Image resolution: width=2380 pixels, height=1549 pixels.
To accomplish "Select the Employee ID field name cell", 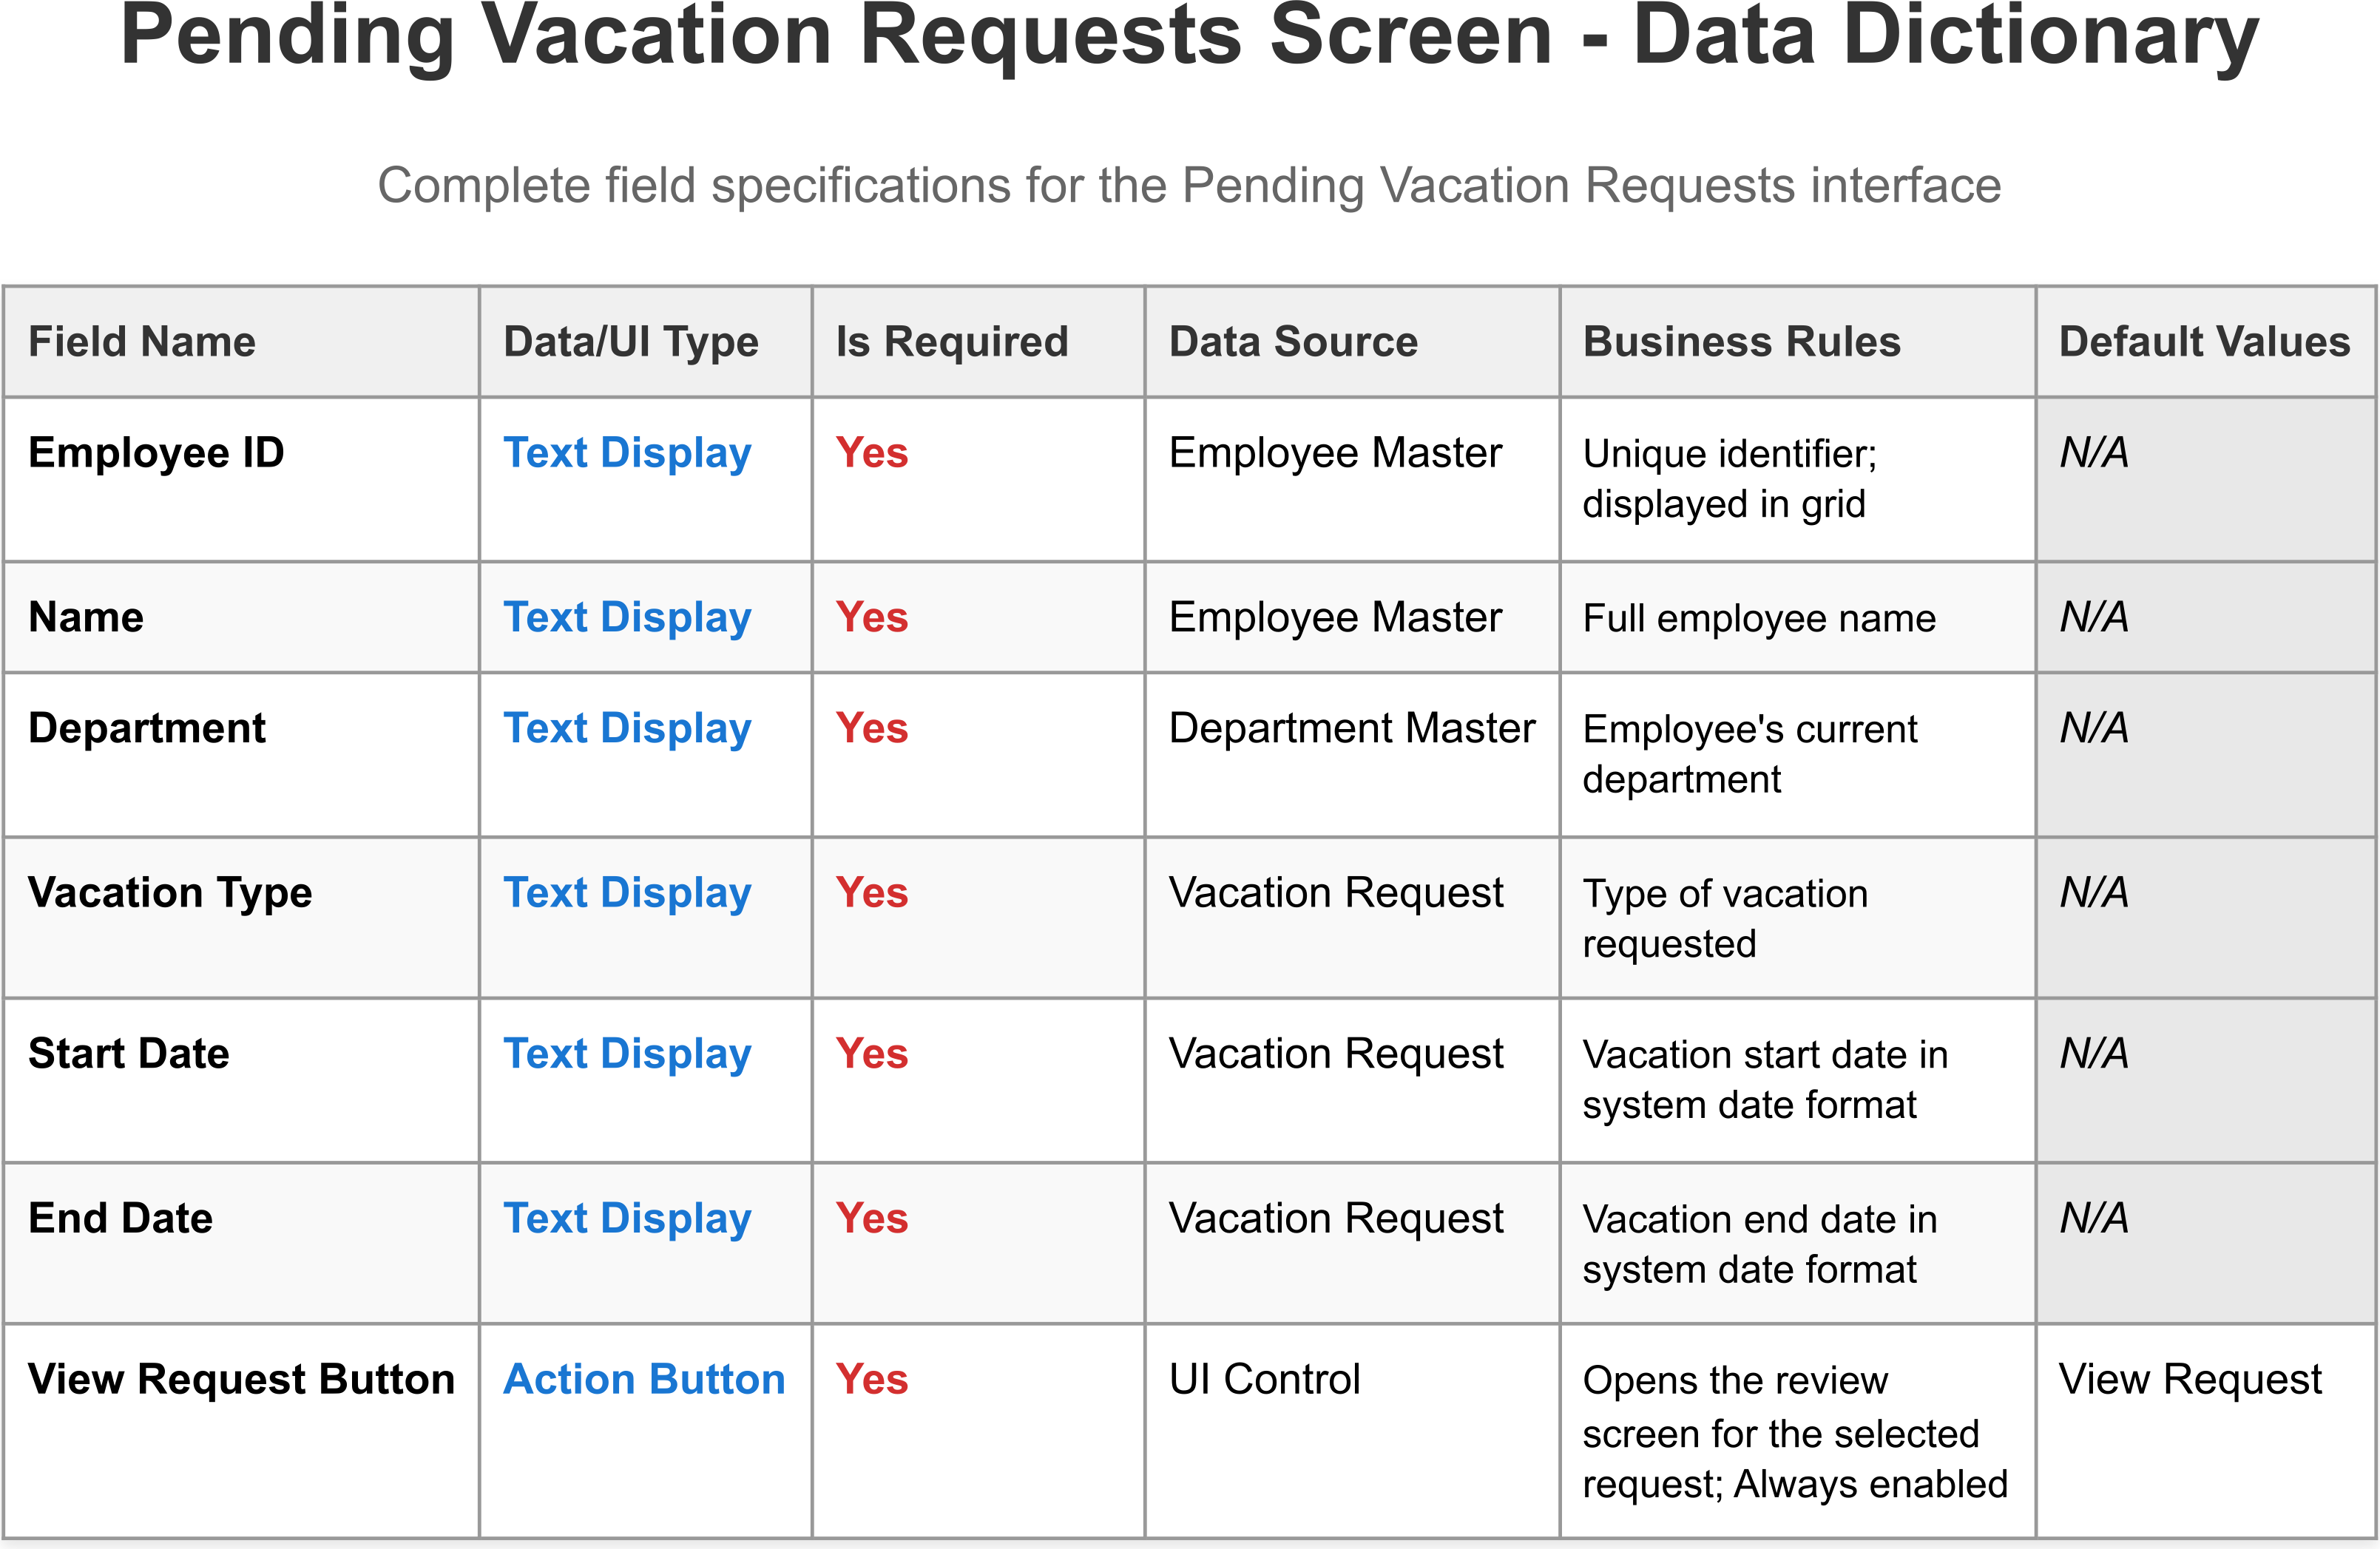I will pyautogui.click(x=156, y=453).
